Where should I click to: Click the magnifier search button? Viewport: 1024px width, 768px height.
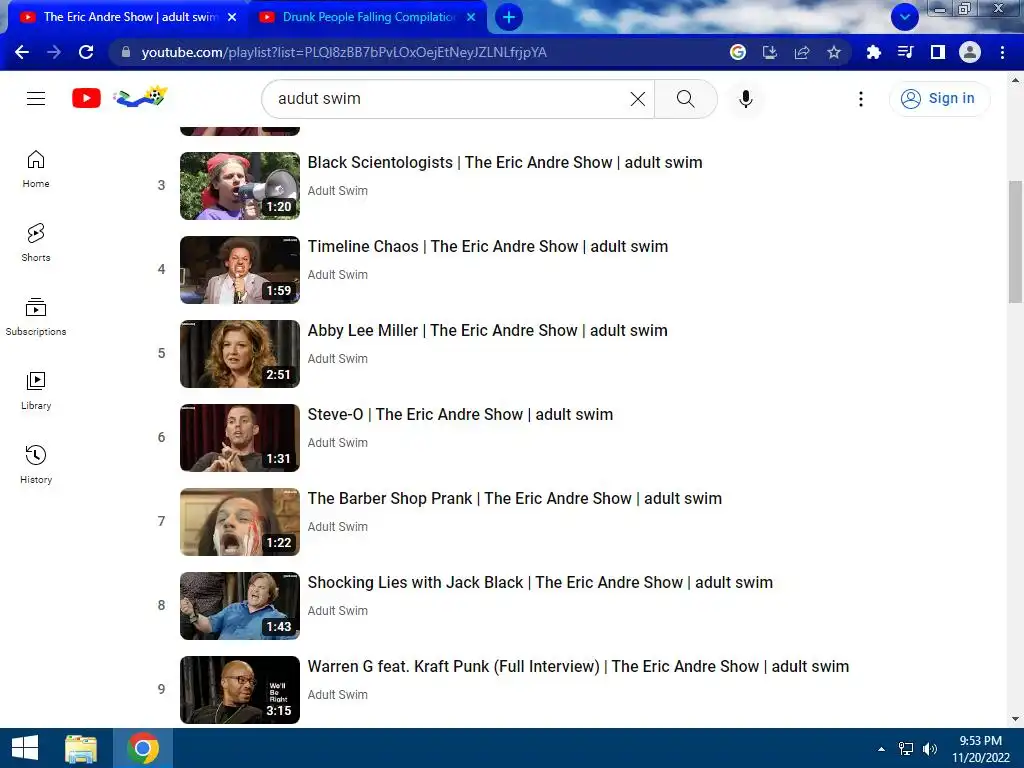click(x=685, y=99)
